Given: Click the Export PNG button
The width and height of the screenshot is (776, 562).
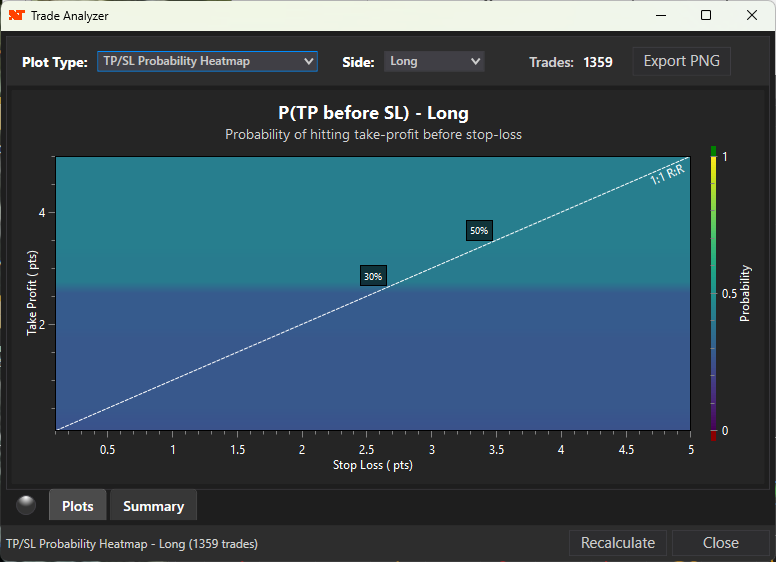Looking at the screenshot, I should tap(682, 61).
